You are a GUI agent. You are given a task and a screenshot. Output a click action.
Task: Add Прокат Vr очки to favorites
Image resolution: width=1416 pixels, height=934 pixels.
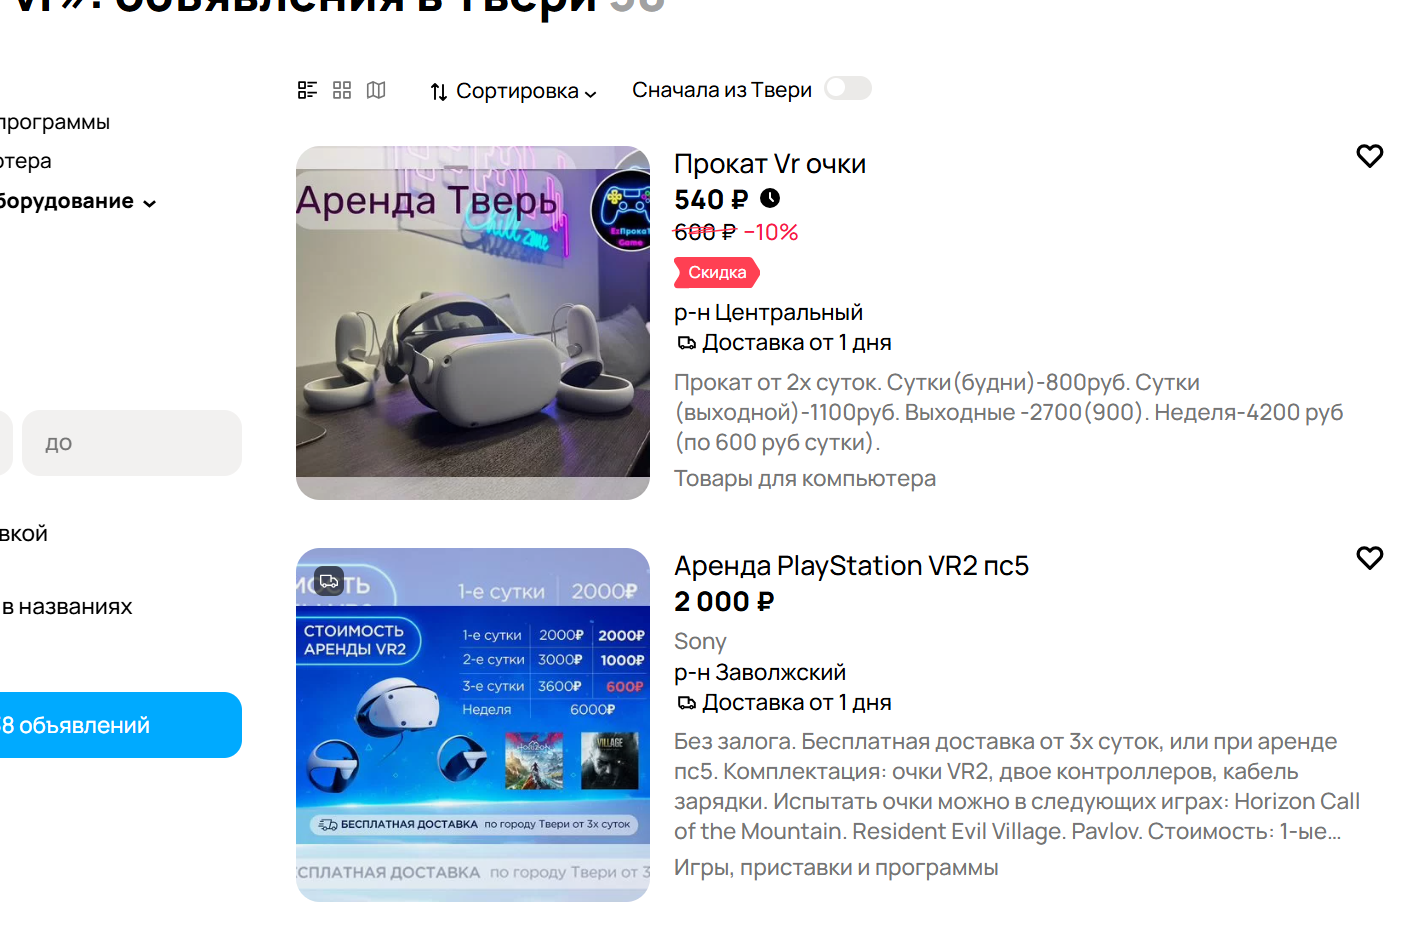(x=1369, y=156)
